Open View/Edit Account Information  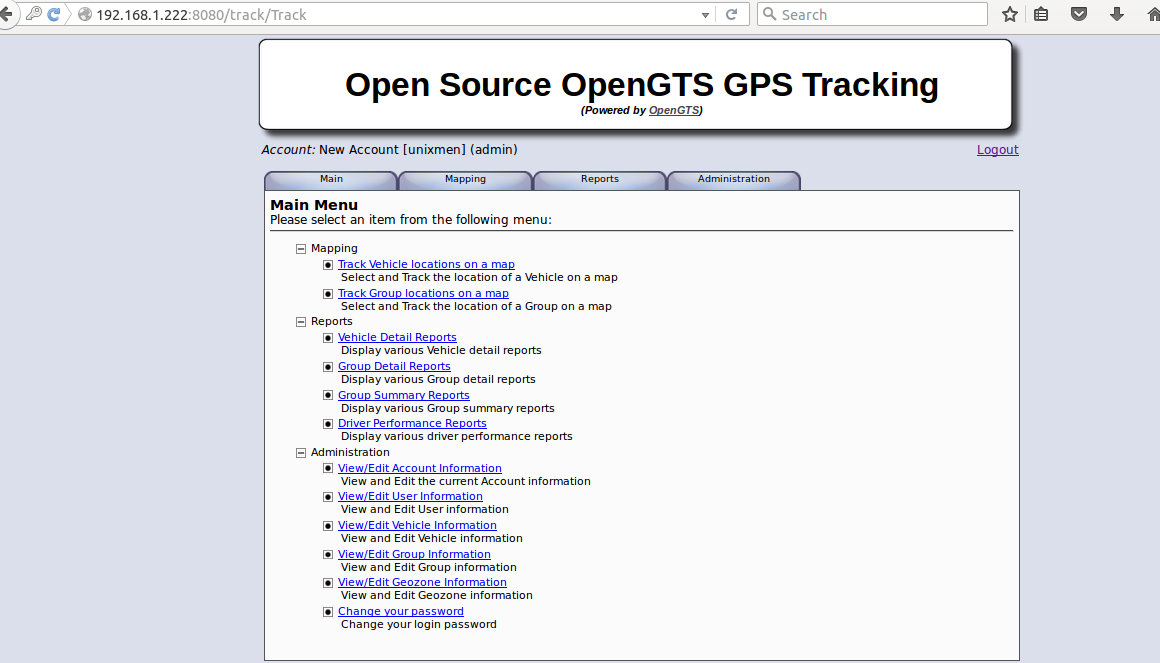pos(419,468)
